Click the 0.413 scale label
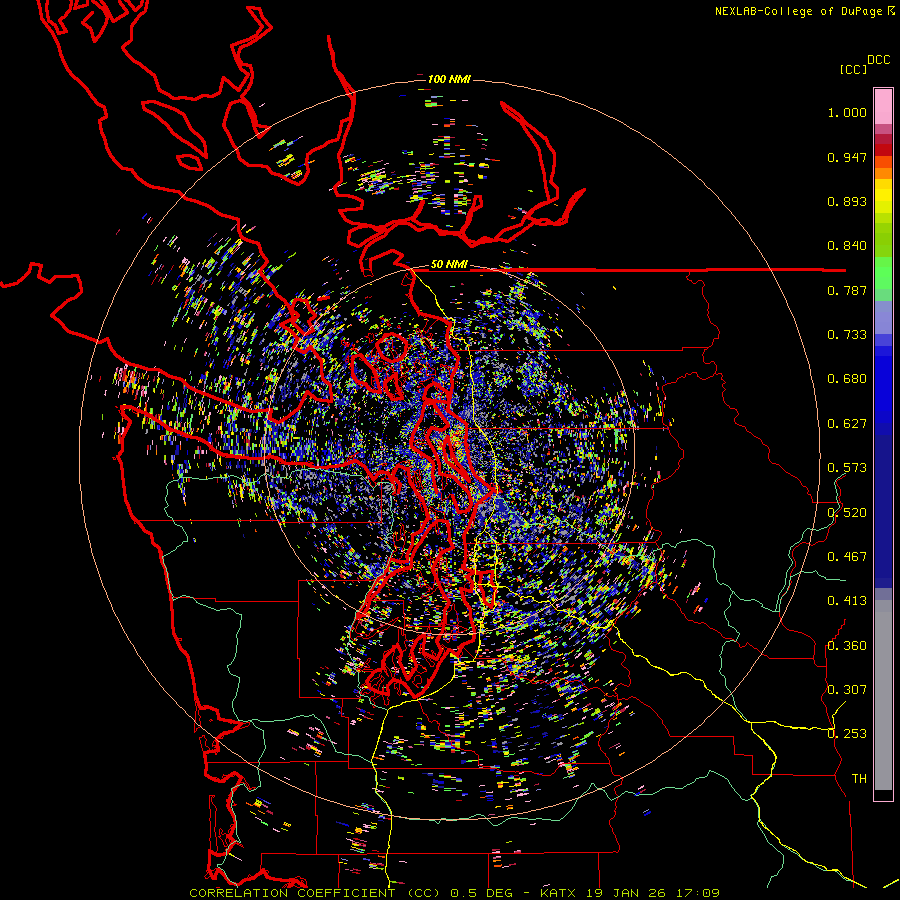900x900 pixels. [847, 601]
